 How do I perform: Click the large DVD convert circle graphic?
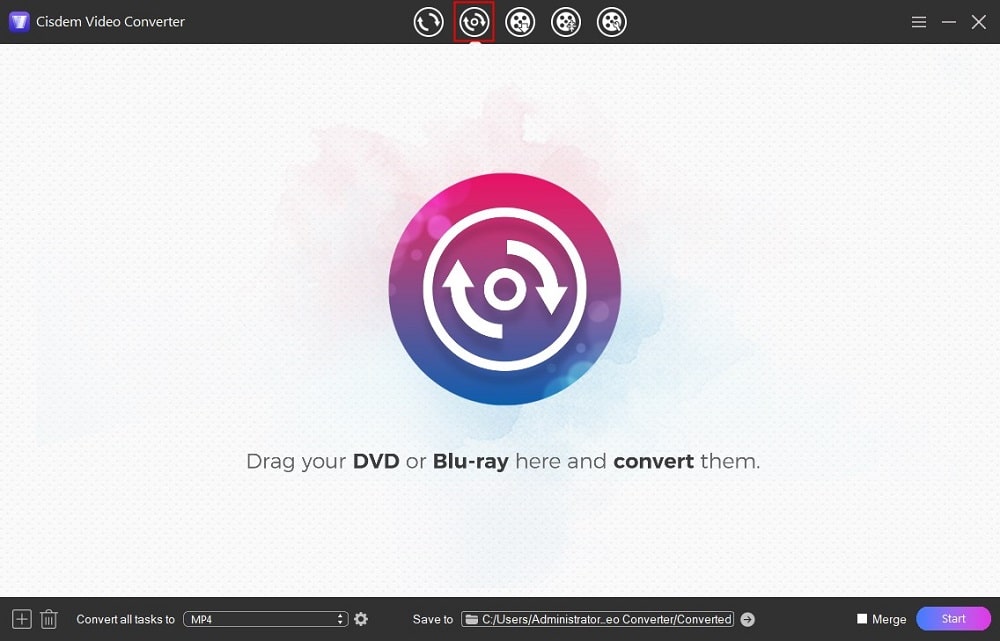tap(504, 289)
